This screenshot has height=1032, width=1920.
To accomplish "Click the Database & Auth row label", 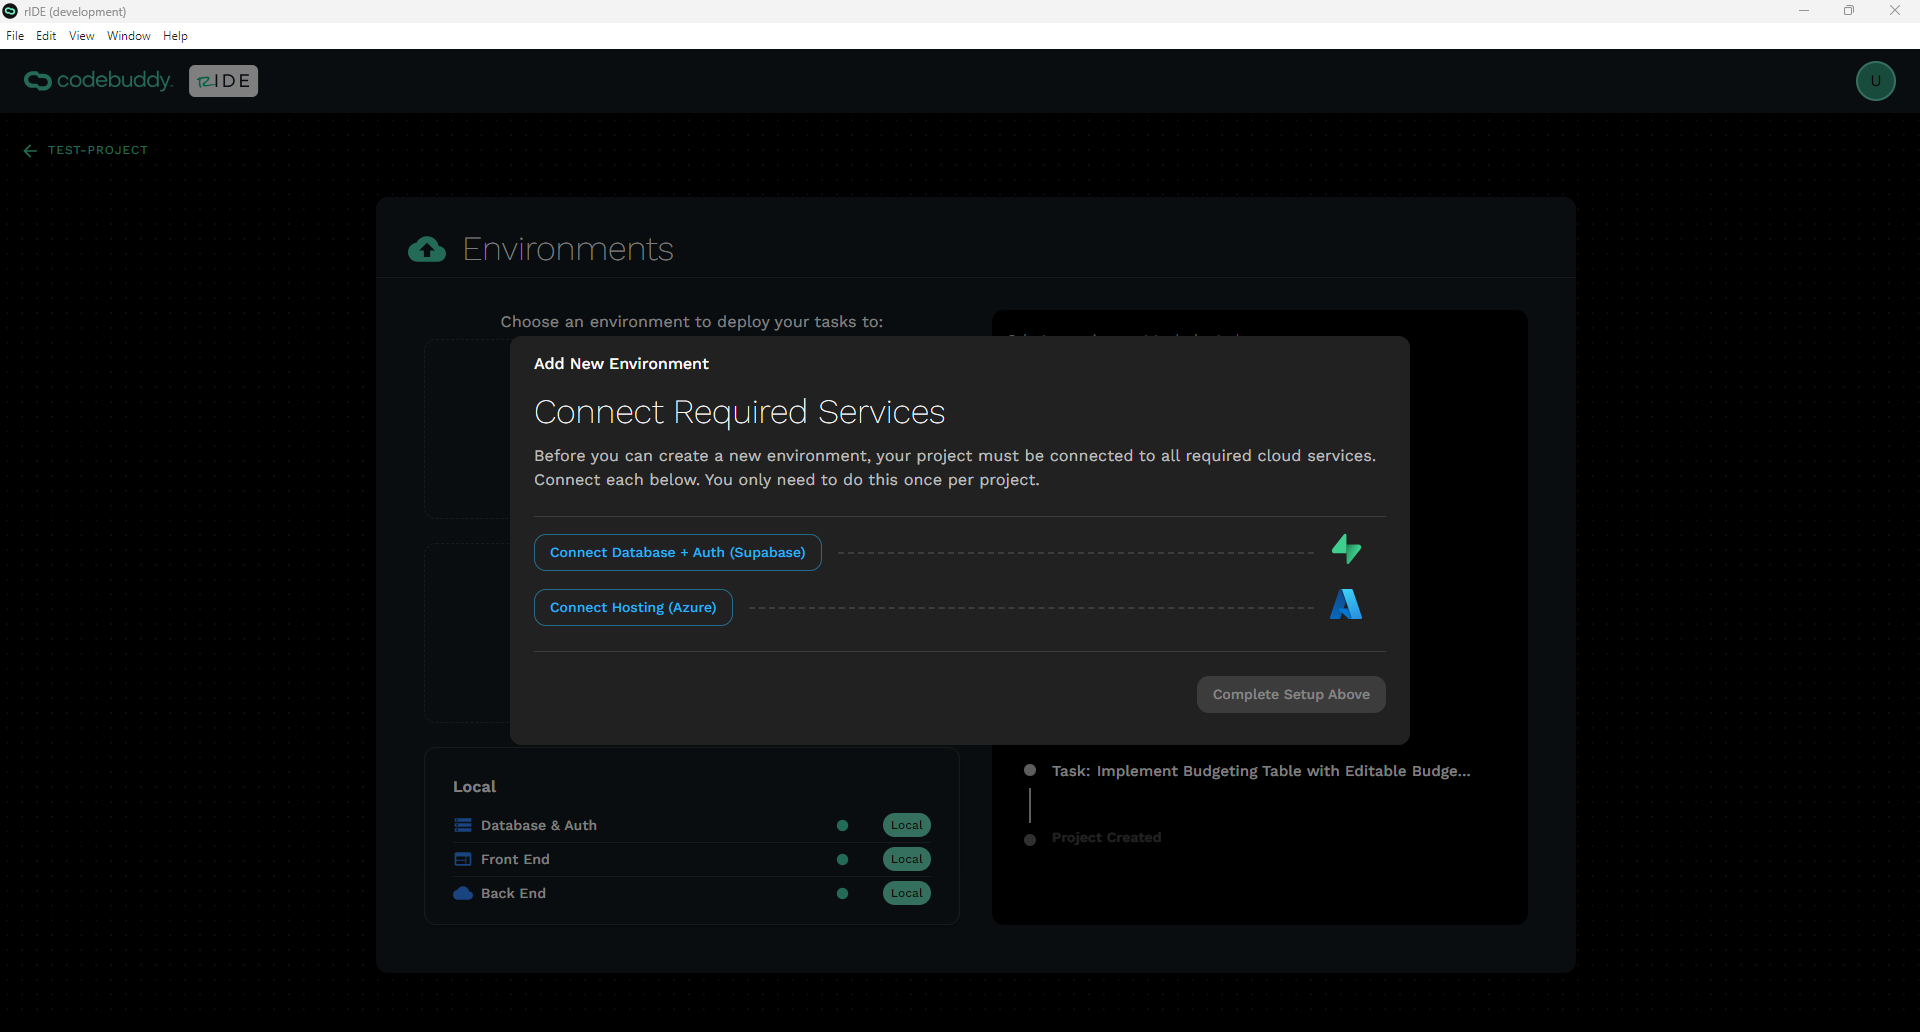I will [539, 825].
